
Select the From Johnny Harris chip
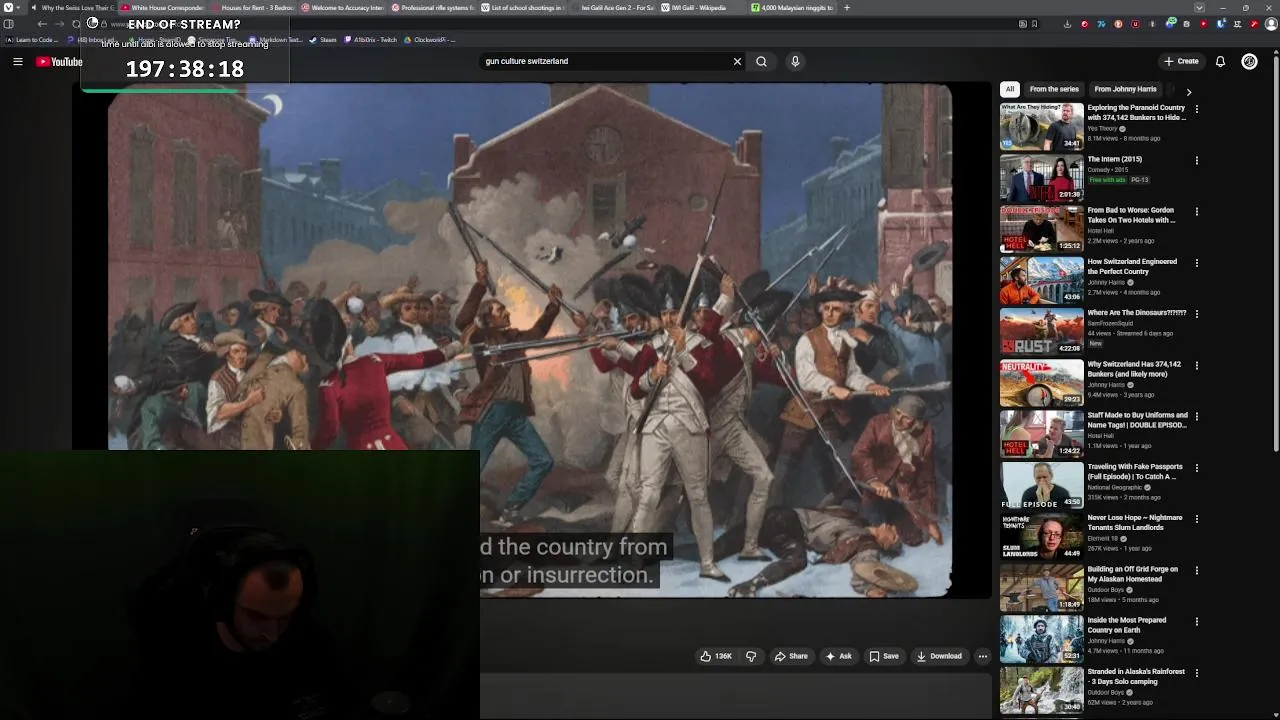1125,89
